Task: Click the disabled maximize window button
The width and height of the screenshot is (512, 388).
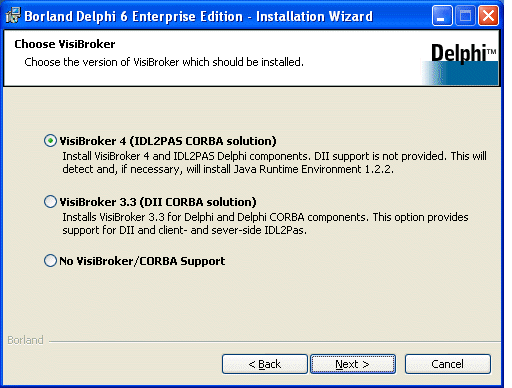Action: 465,16
